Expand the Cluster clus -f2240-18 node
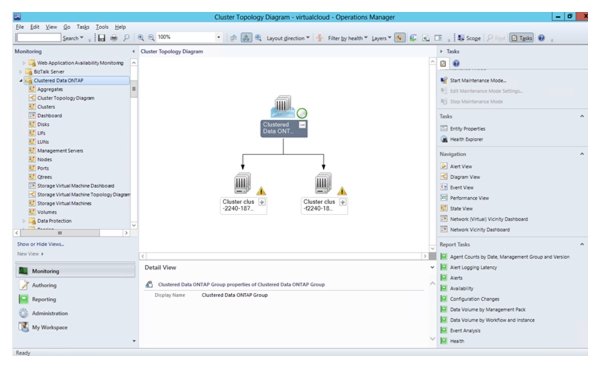Image resolution: width=601 pixels, height=369 pixels. [x=343, y=202]
